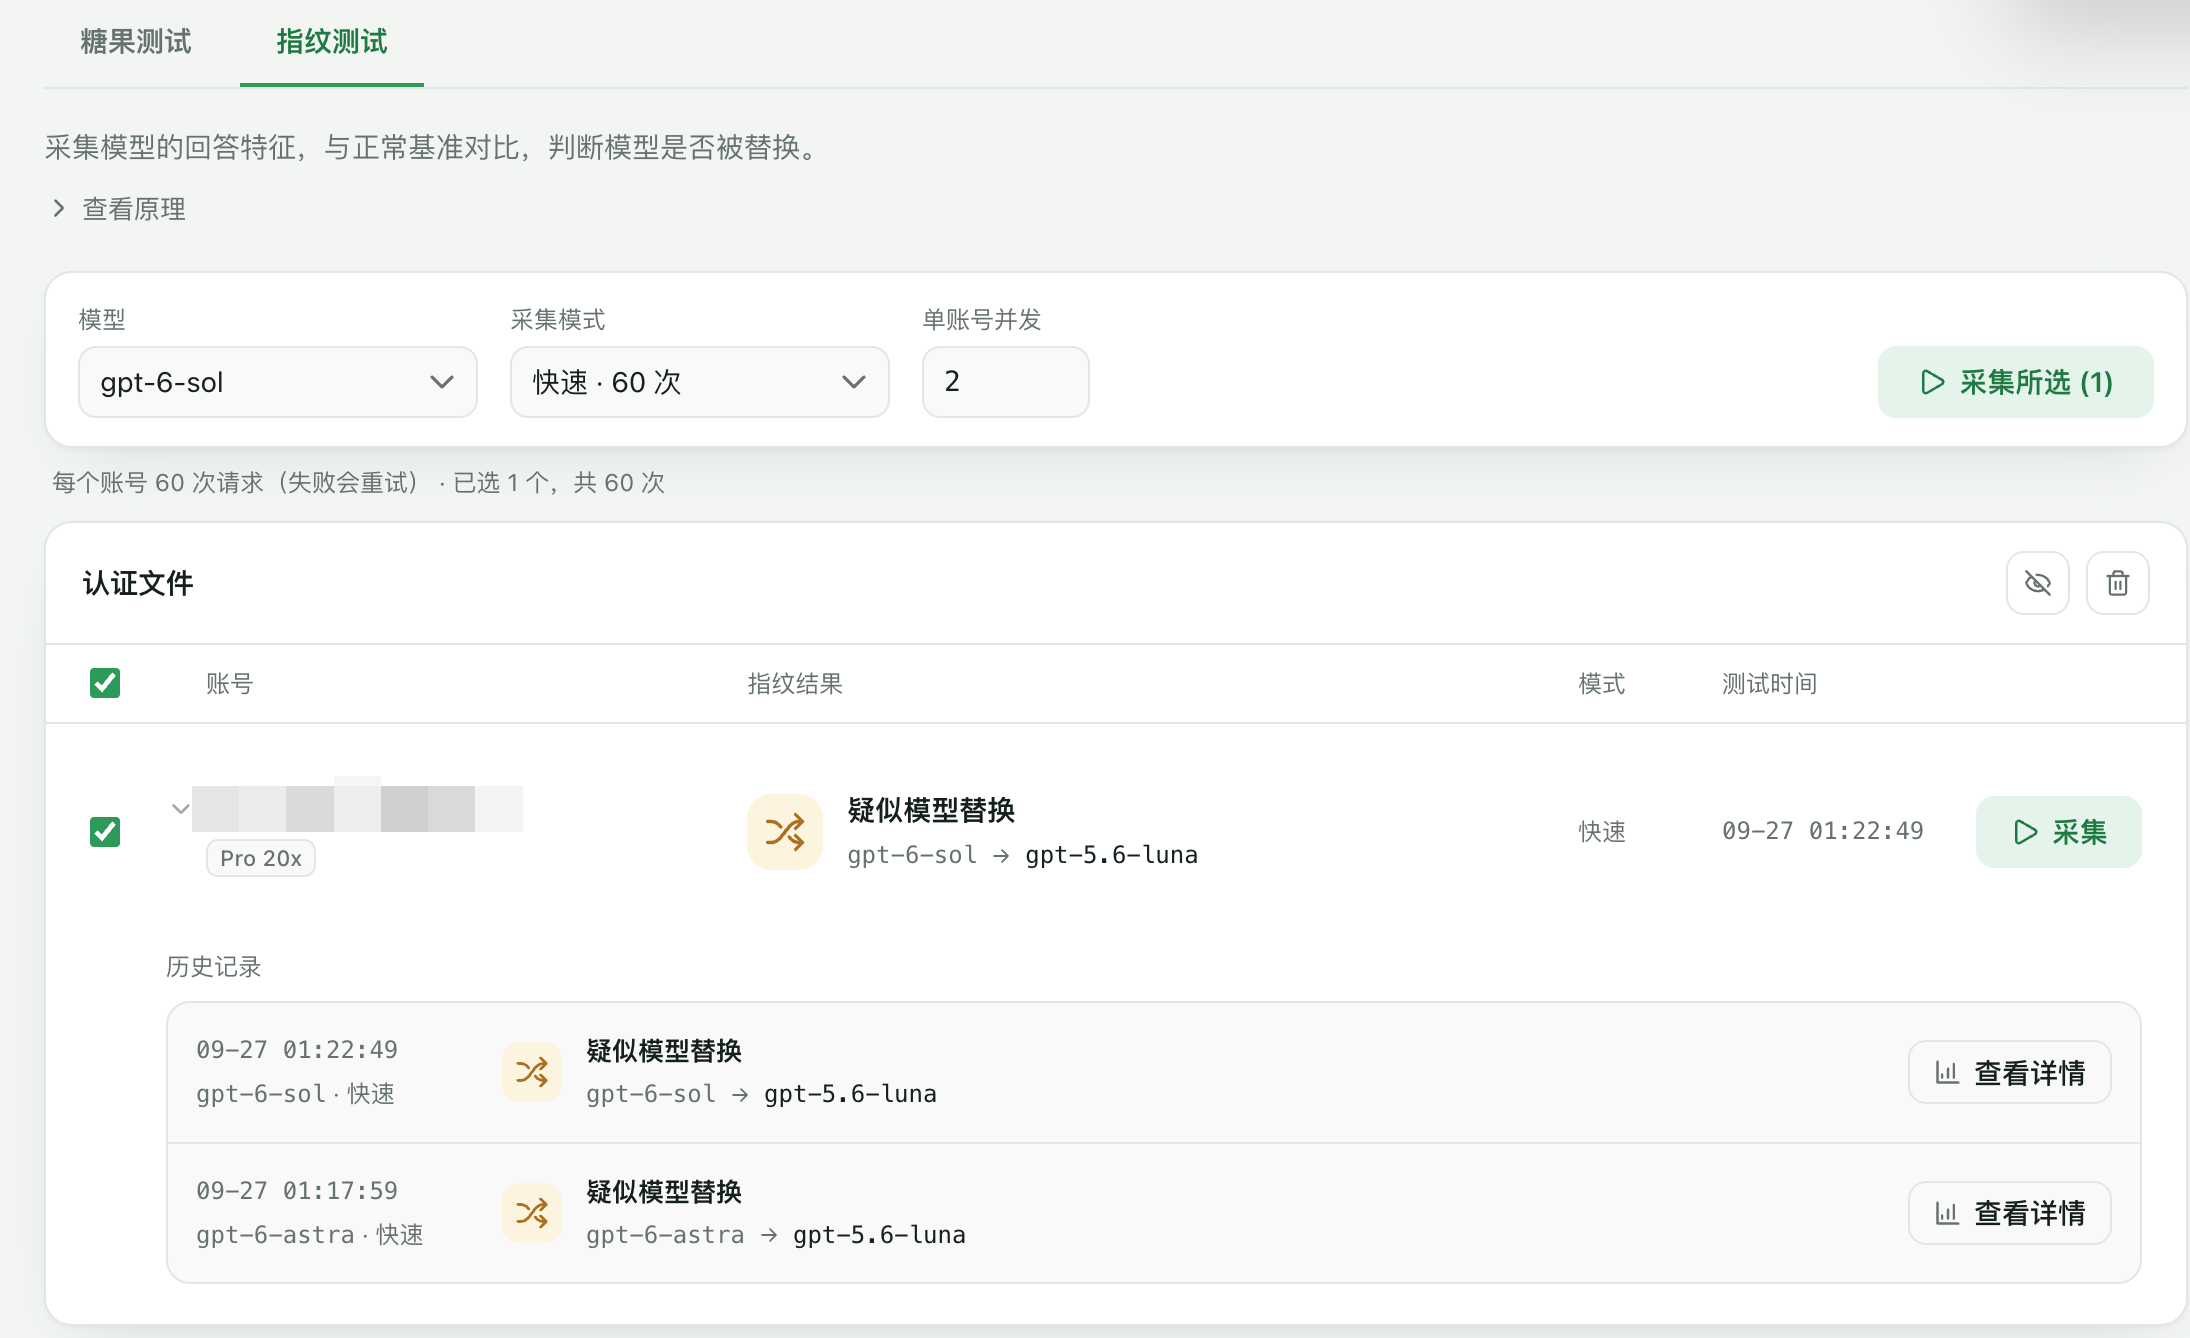This screenshot has height=1338, width=2190.
Task: Click the main row timestamp 09-27 01:22:49
Action: [1823, 831]
